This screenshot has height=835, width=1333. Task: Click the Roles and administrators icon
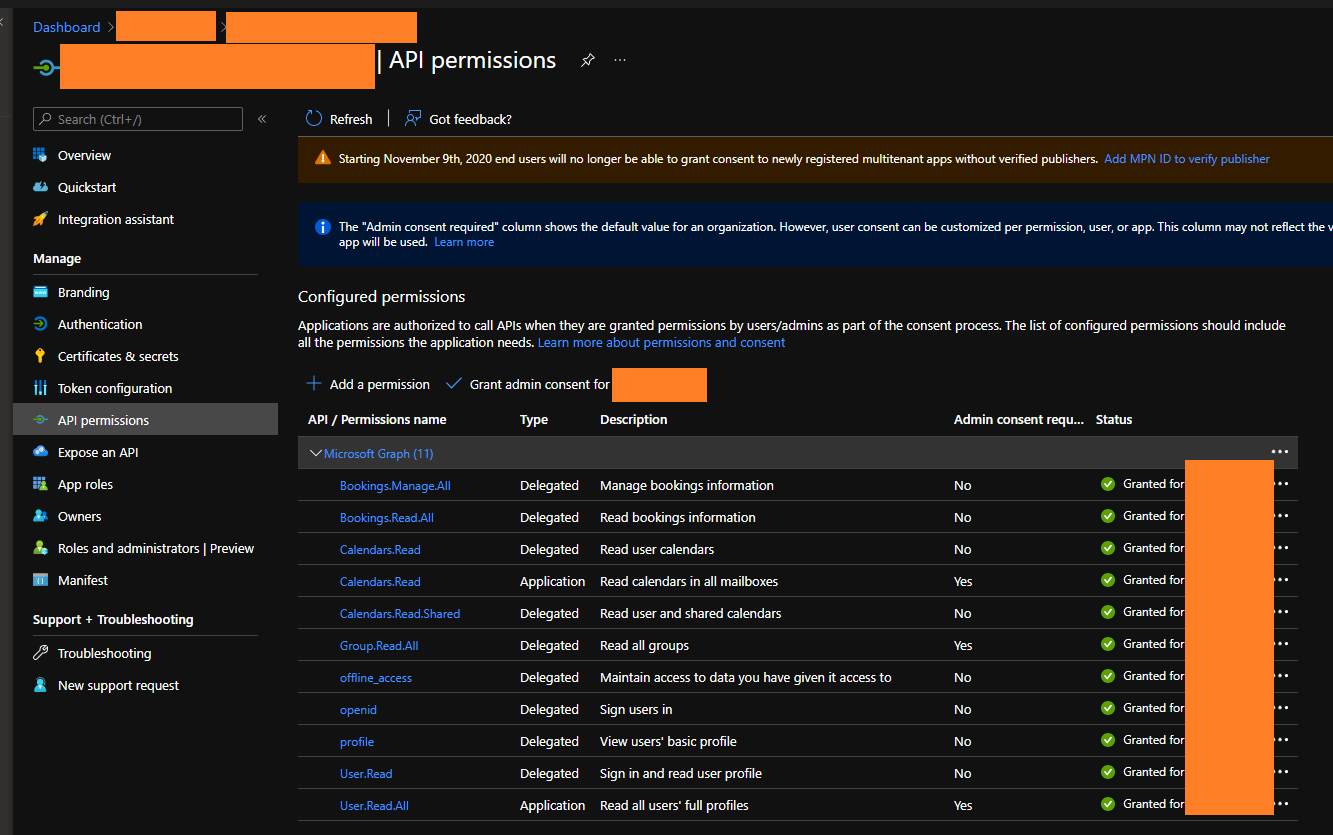click(x=40, y=548)
